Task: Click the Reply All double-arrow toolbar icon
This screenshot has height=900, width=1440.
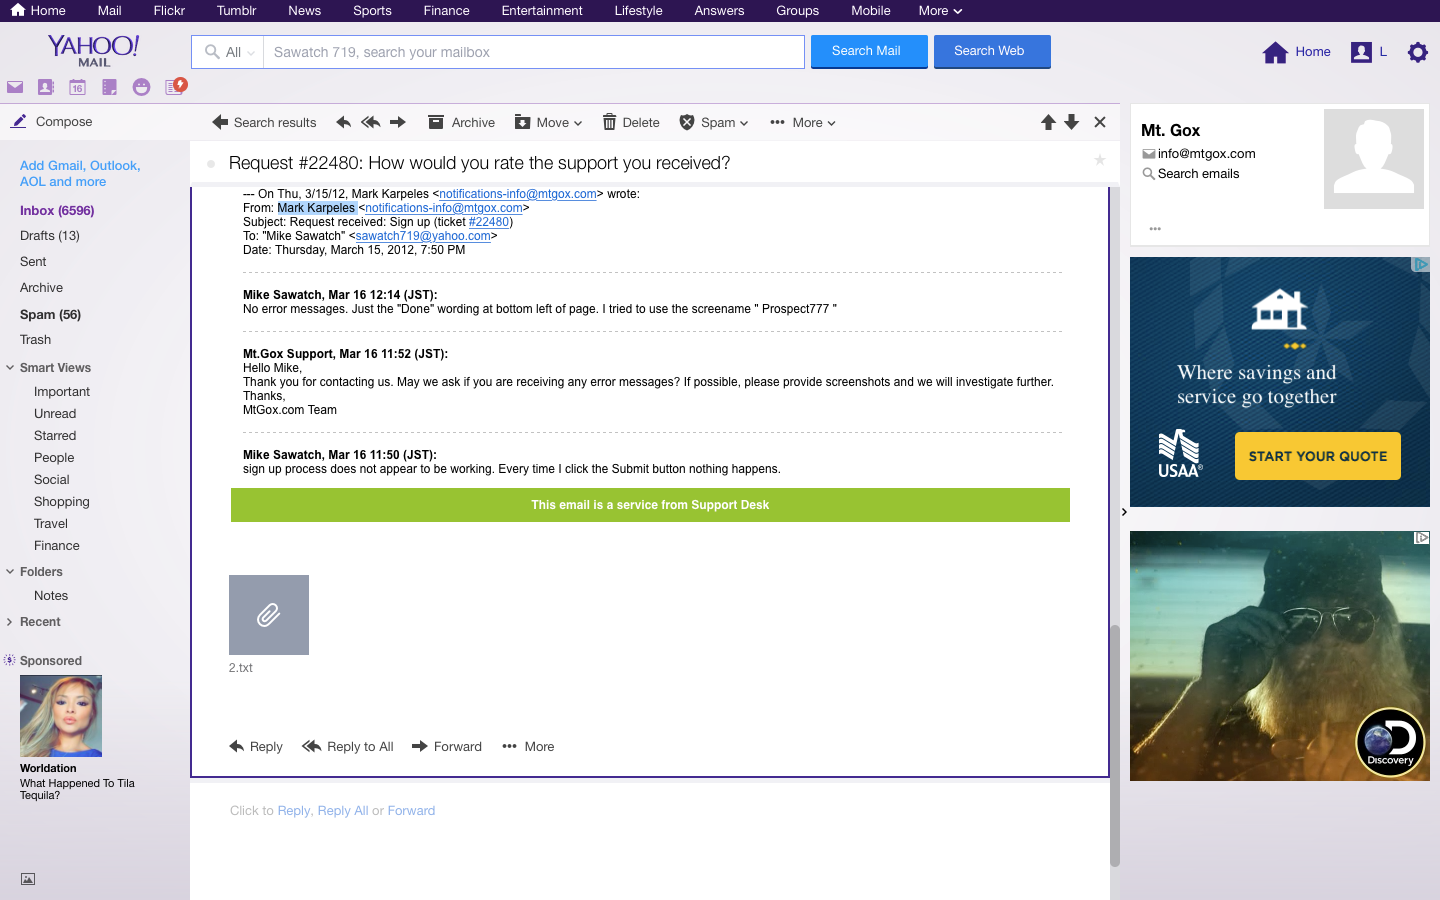Action: [x=370, y=122]
